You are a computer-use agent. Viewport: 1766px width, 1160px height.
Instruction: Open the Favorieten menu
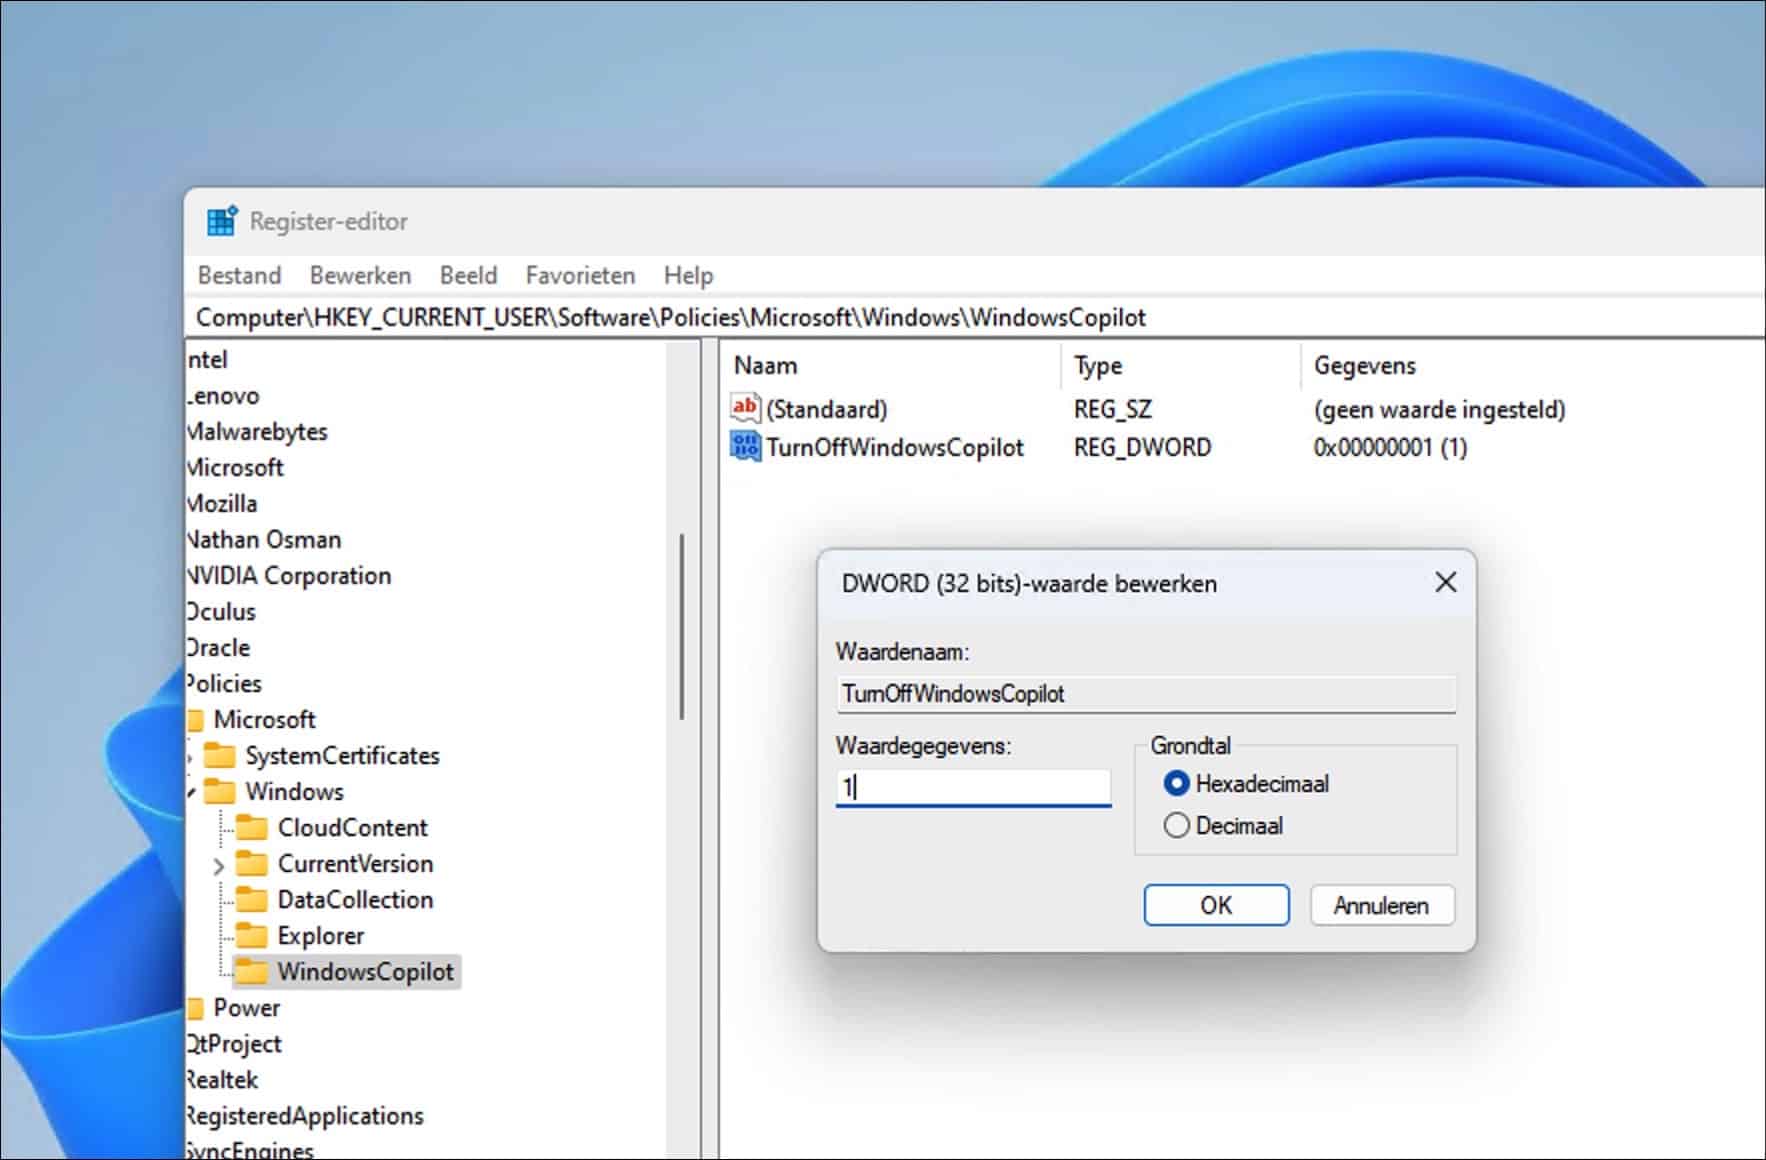tap(580, 275)
